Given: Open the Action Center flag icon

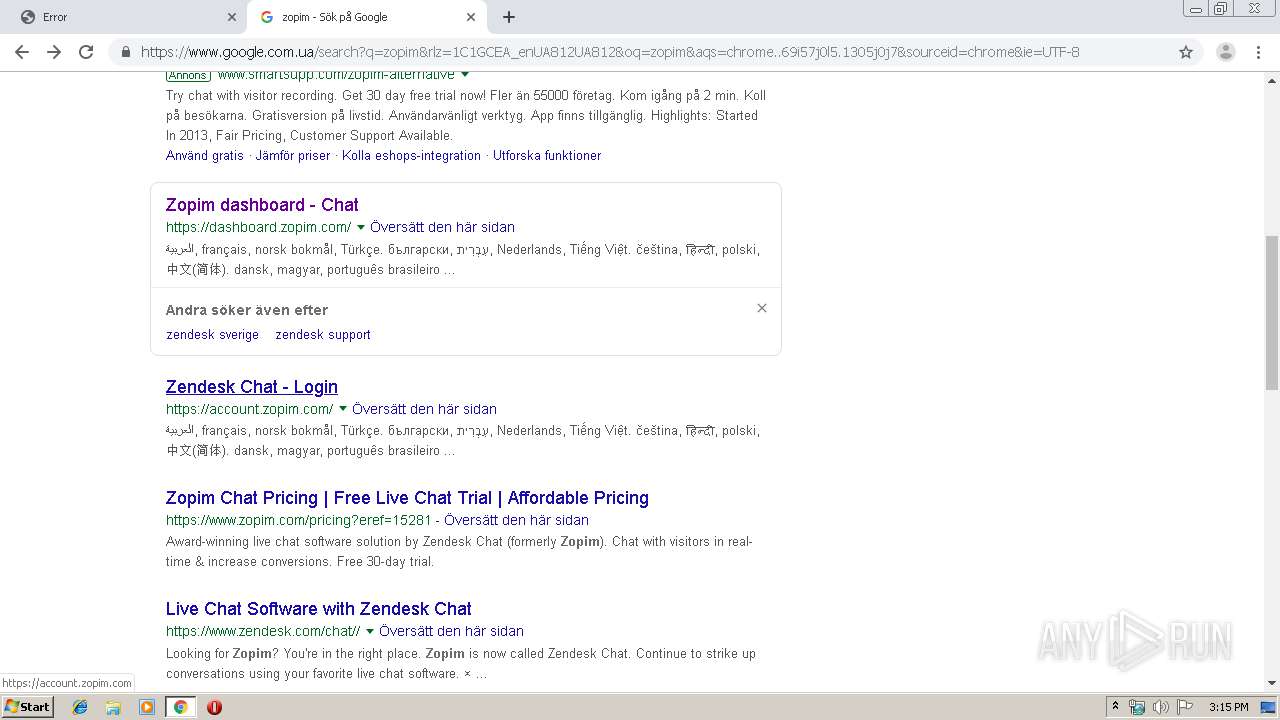Looking at the screenshot, I should pyautogui.click(x=1185, y=707).
